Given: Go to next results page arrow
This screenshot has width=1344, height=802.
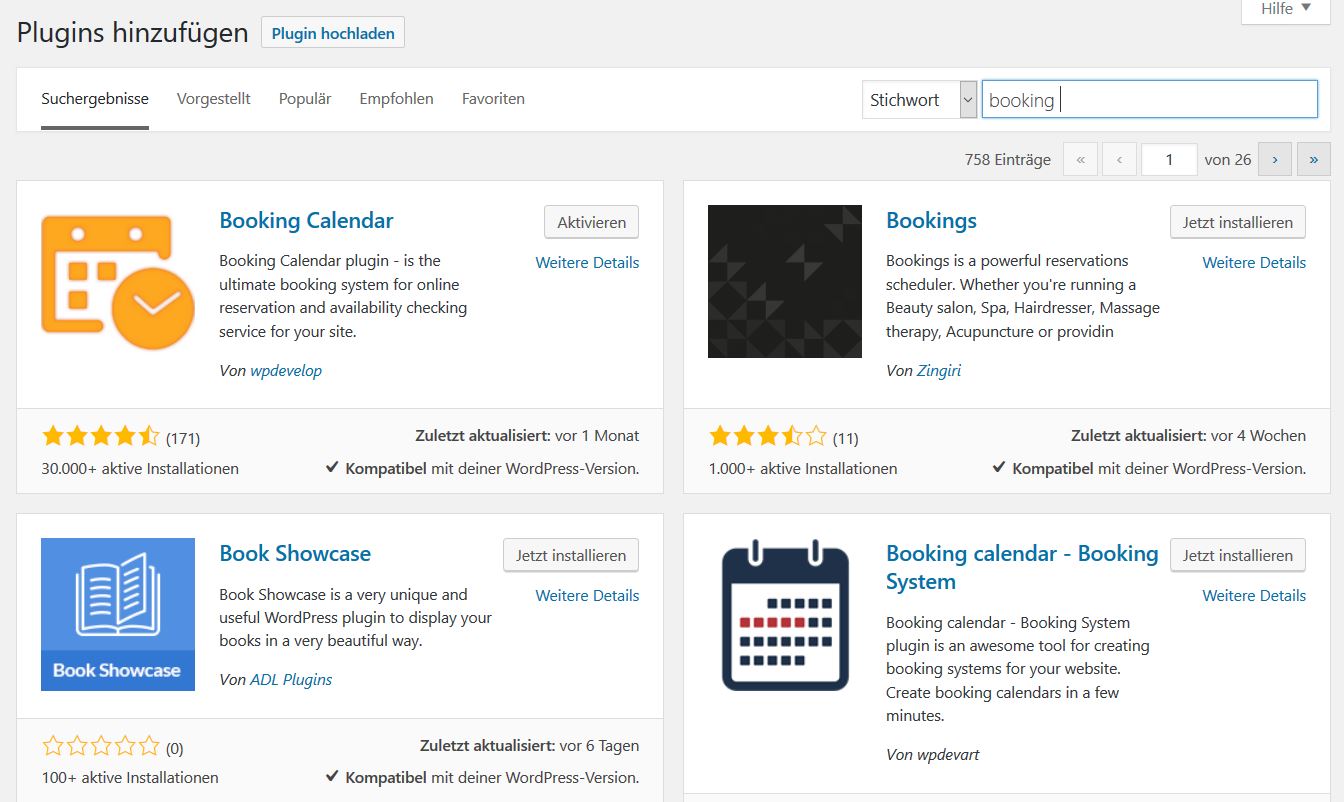Looking at the screenshot, I should point(1275,159).
